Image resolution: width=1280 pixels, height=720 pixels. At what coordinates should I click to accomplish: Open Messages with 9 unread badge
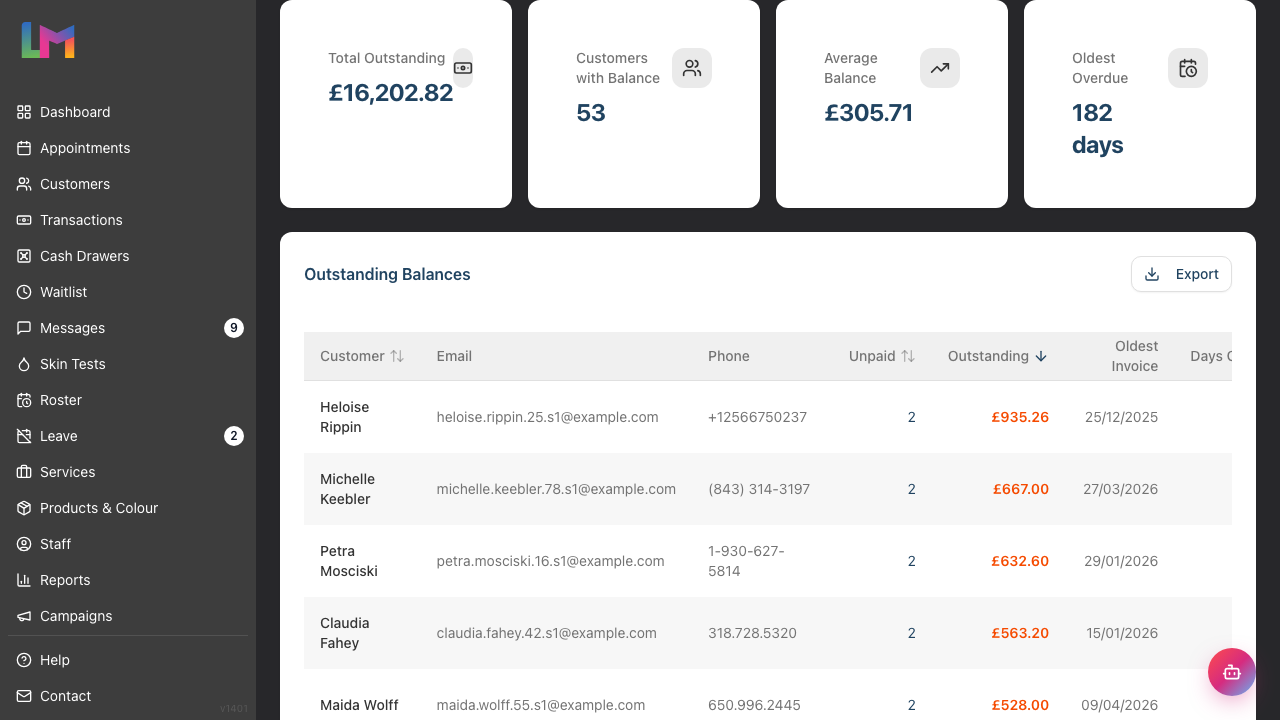[x=128, y=328]
